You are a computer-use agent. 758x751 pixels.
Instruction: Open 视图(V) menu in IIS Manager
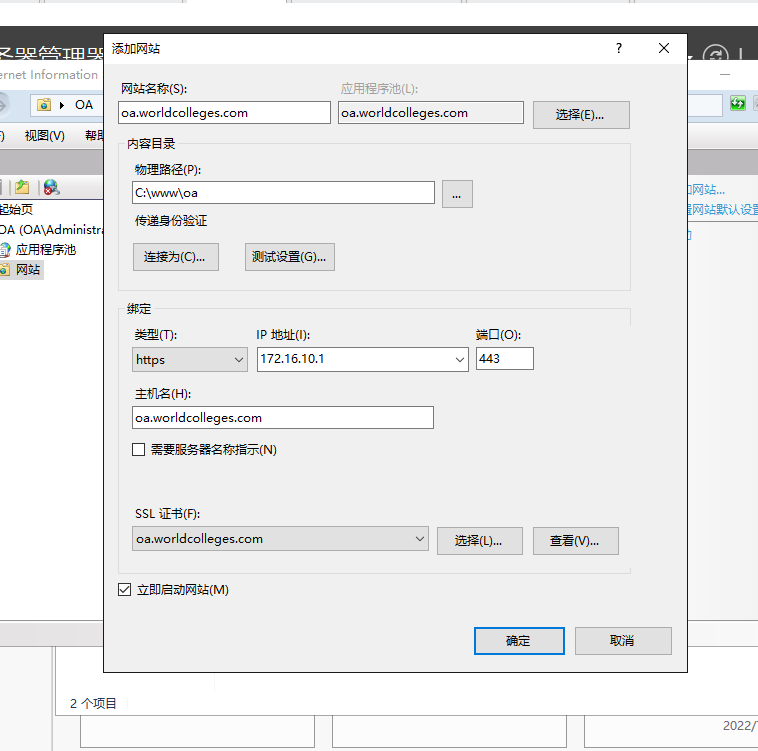44,136
